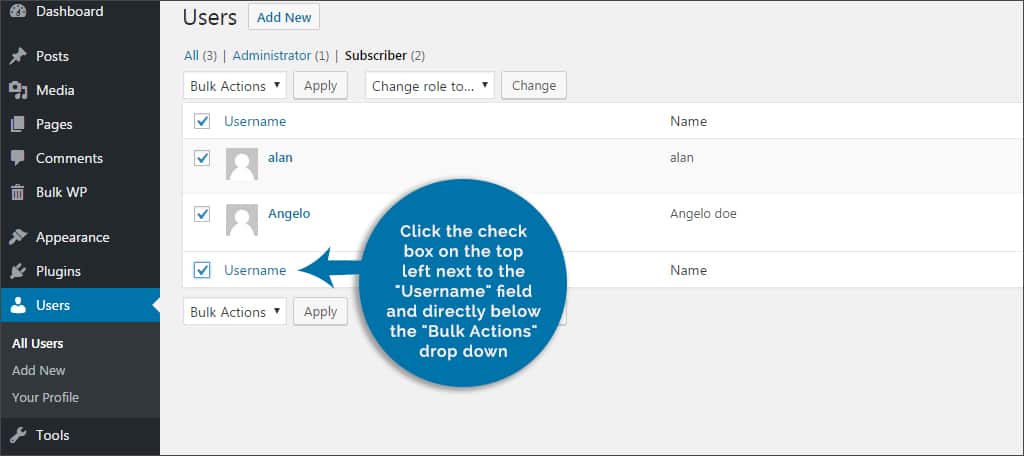
Task: Click the Plugins plug icon
Action: coord(18,271)
